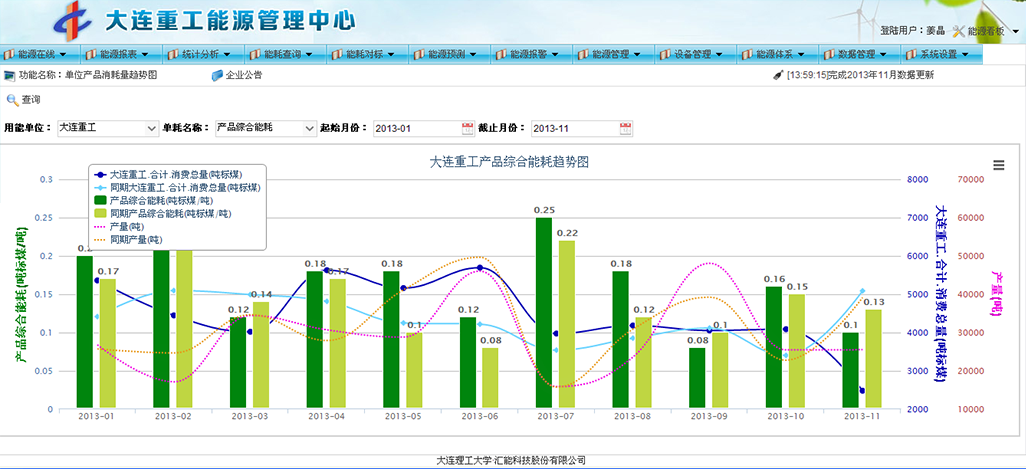
Task: Expand the 单耗名称 dropdown
Action: coord(308,128)
